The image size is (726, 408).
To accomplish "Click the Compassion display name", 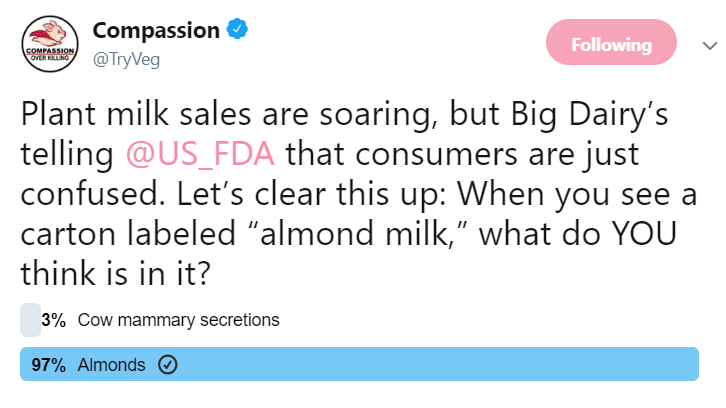I will [x=156, y=31].
